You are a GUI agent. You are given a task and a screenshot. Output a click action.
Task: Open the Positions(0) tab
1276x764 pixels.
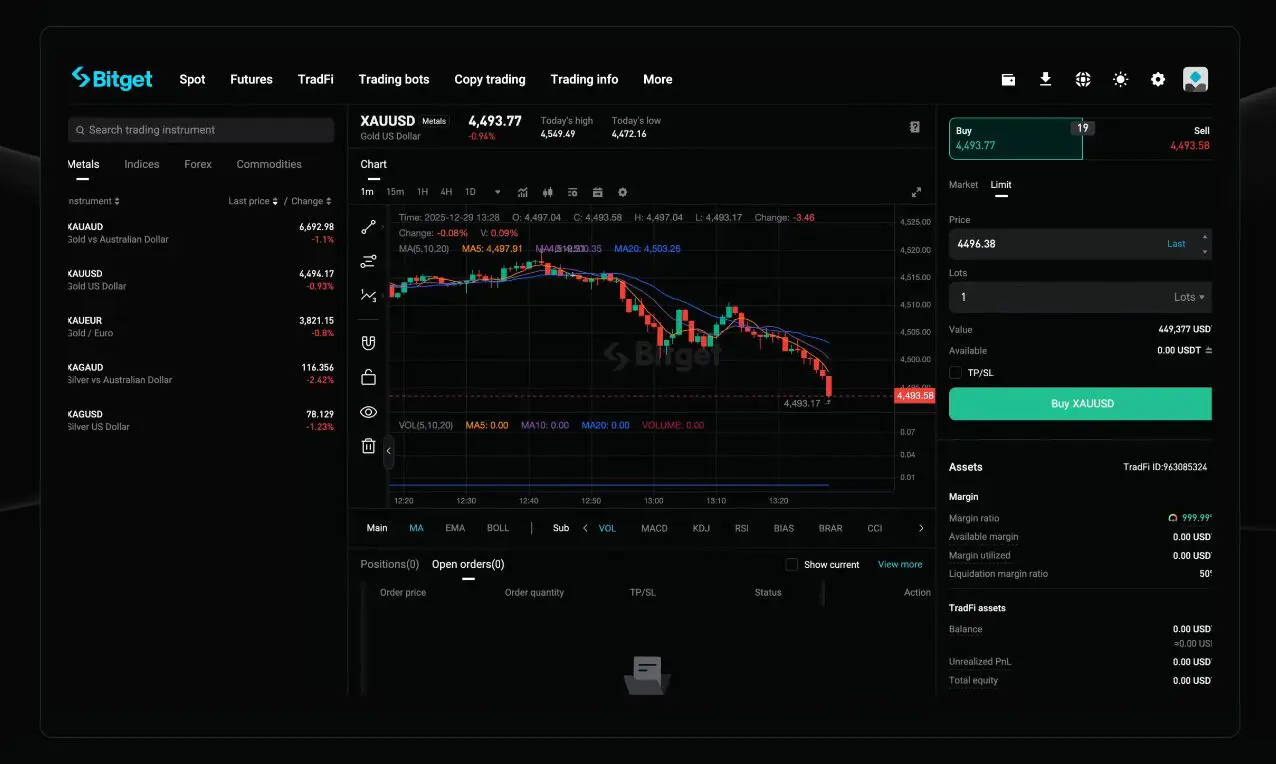[x=389, y=564]
